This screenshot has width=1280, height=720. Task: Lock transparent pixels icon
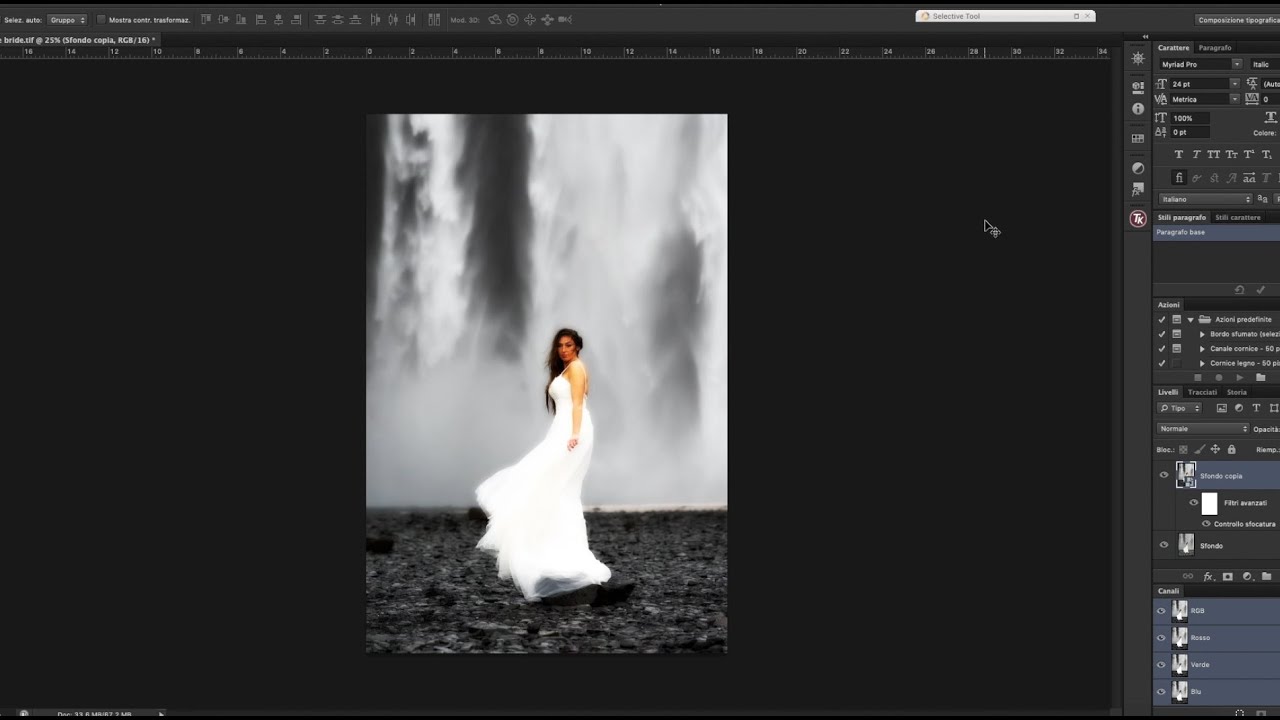1184,449
